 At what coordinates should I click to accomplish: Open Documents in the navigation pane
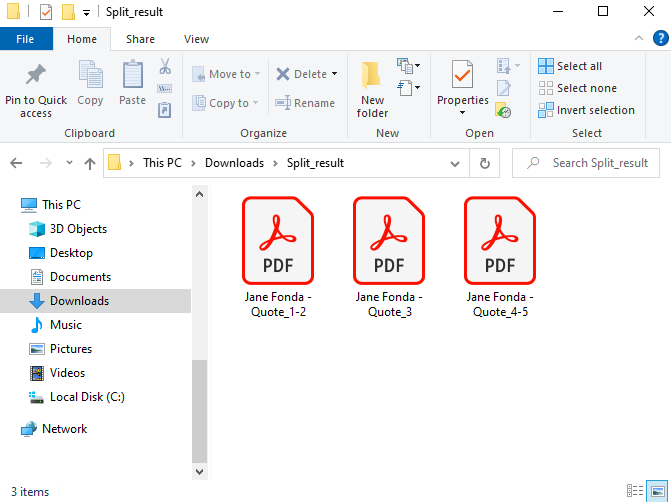[x=80, y=277]
